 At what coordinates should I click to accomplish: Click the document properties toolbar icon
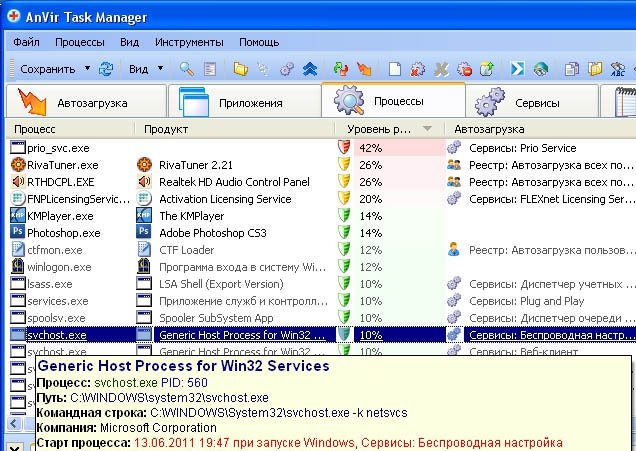point(210,69)
